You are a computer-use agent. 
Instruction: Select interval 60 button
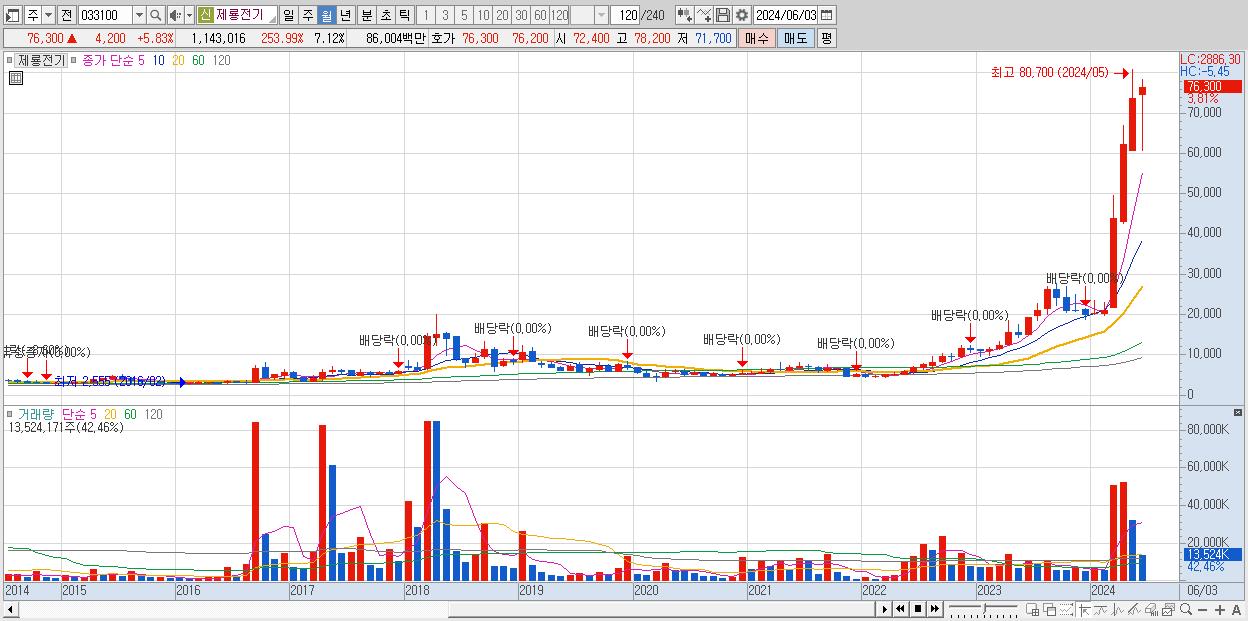(x=540, y=15)
